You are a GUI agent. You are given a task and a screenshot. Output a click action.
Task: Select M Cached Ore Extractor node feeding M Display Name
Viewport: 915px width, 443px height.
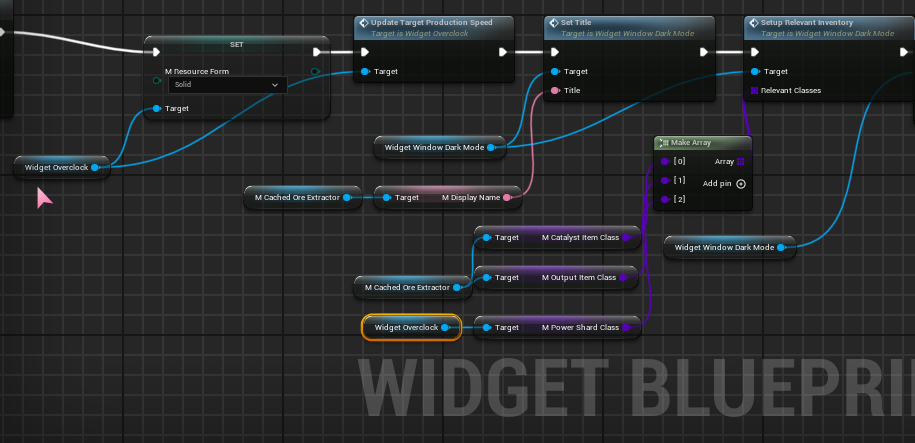pos(302,198)
